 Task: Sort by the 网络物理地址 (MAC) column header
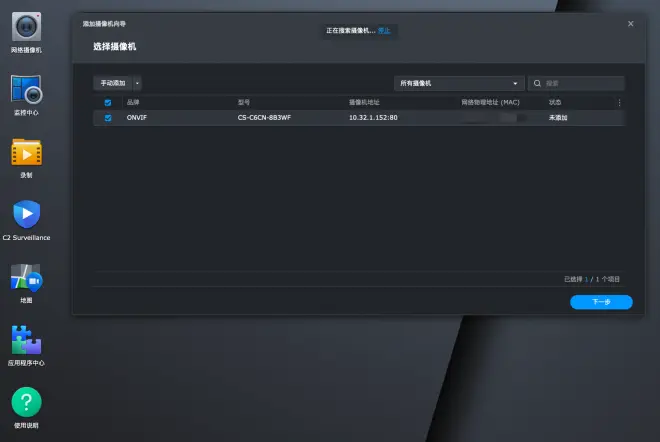[490, 102]
